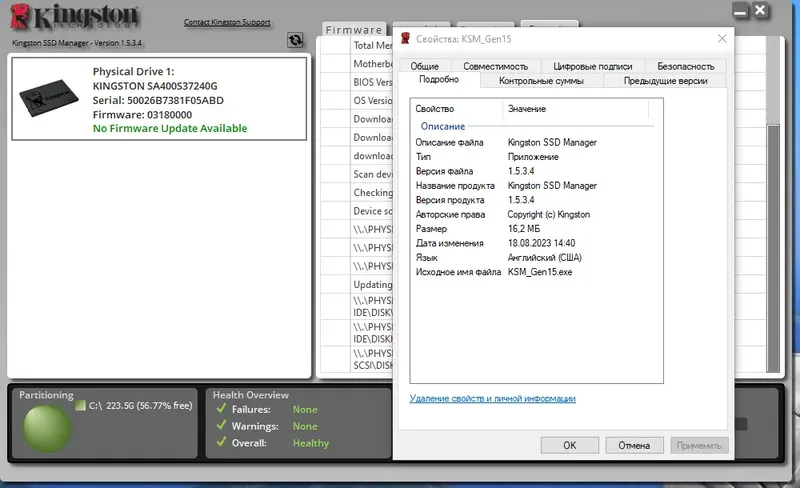Screen dimensions: 800x488
Task: Close the Kingston SSD Manager window
Action: pos(760,10)
